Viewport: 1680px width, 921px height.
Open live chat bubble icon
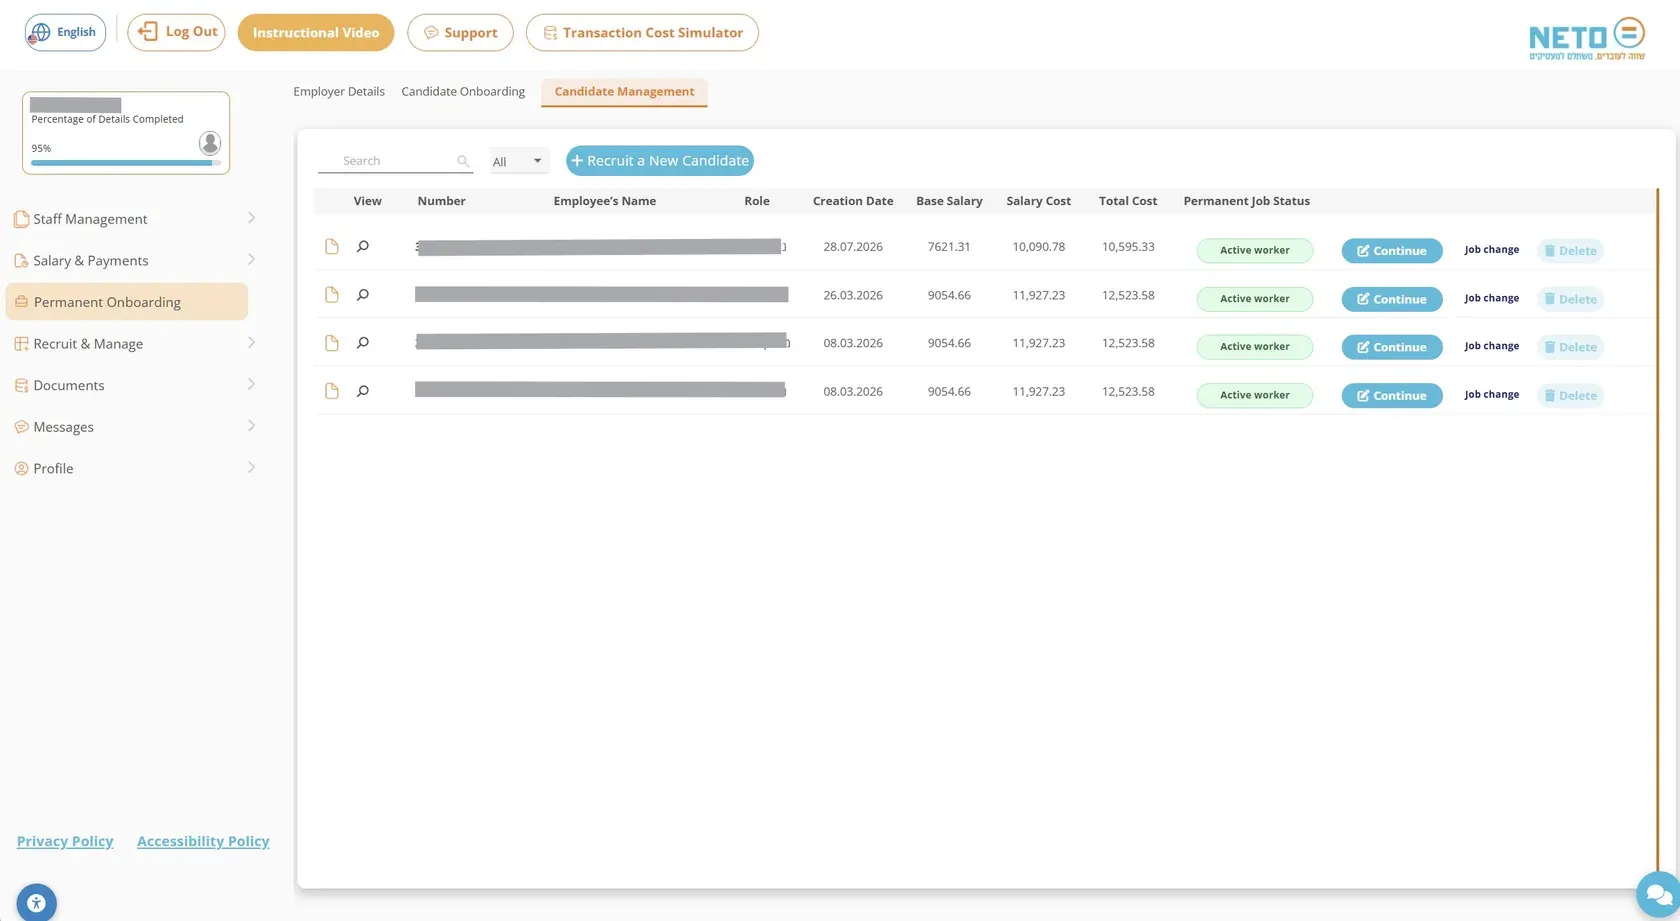tap(1658, 893)
